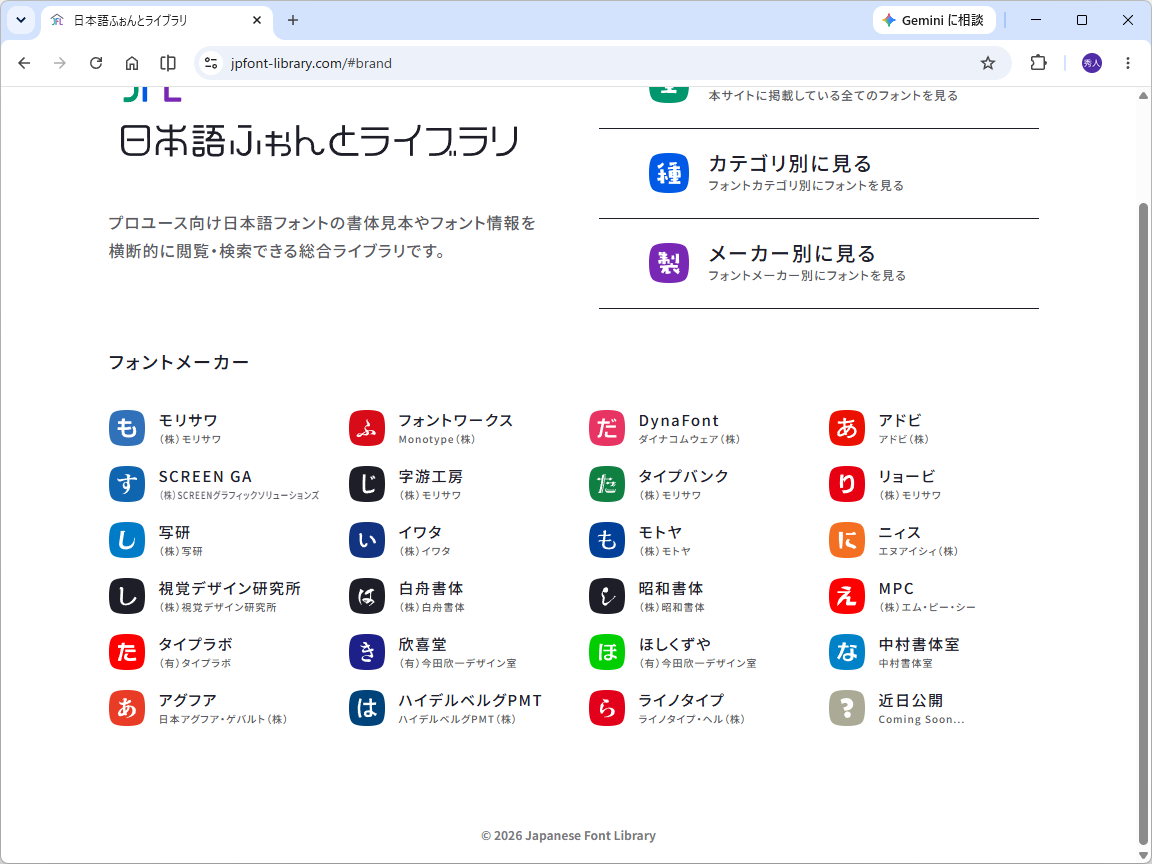The image size is (1152, 864).
Task: Open the 字游工房 dark じ icon
Action: pyautogui.click(x=367, y=484)
